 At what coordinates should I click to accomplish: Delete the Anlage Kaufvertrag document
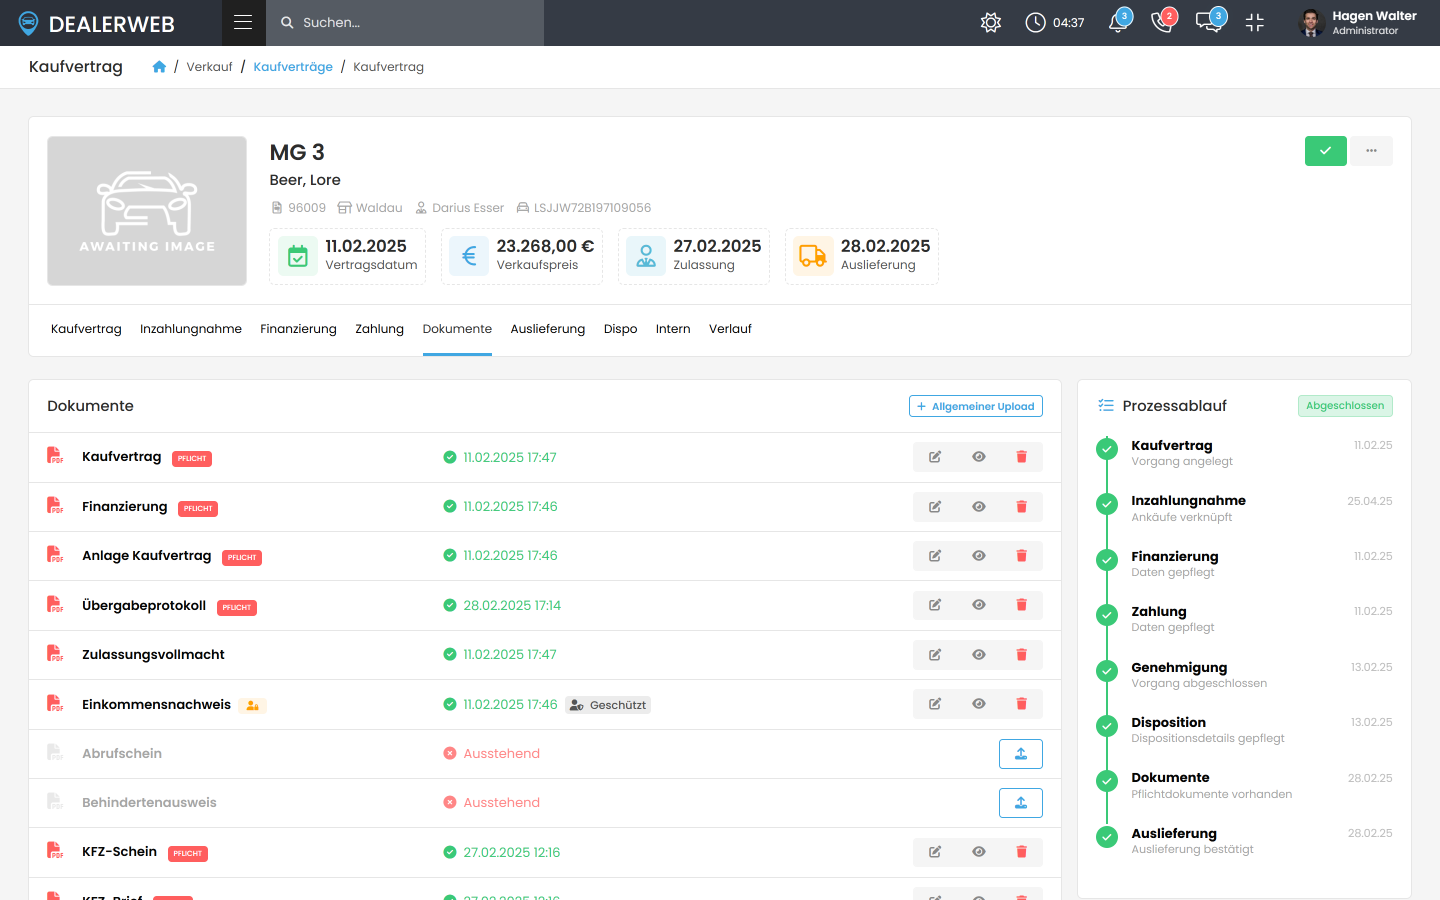1021,556
